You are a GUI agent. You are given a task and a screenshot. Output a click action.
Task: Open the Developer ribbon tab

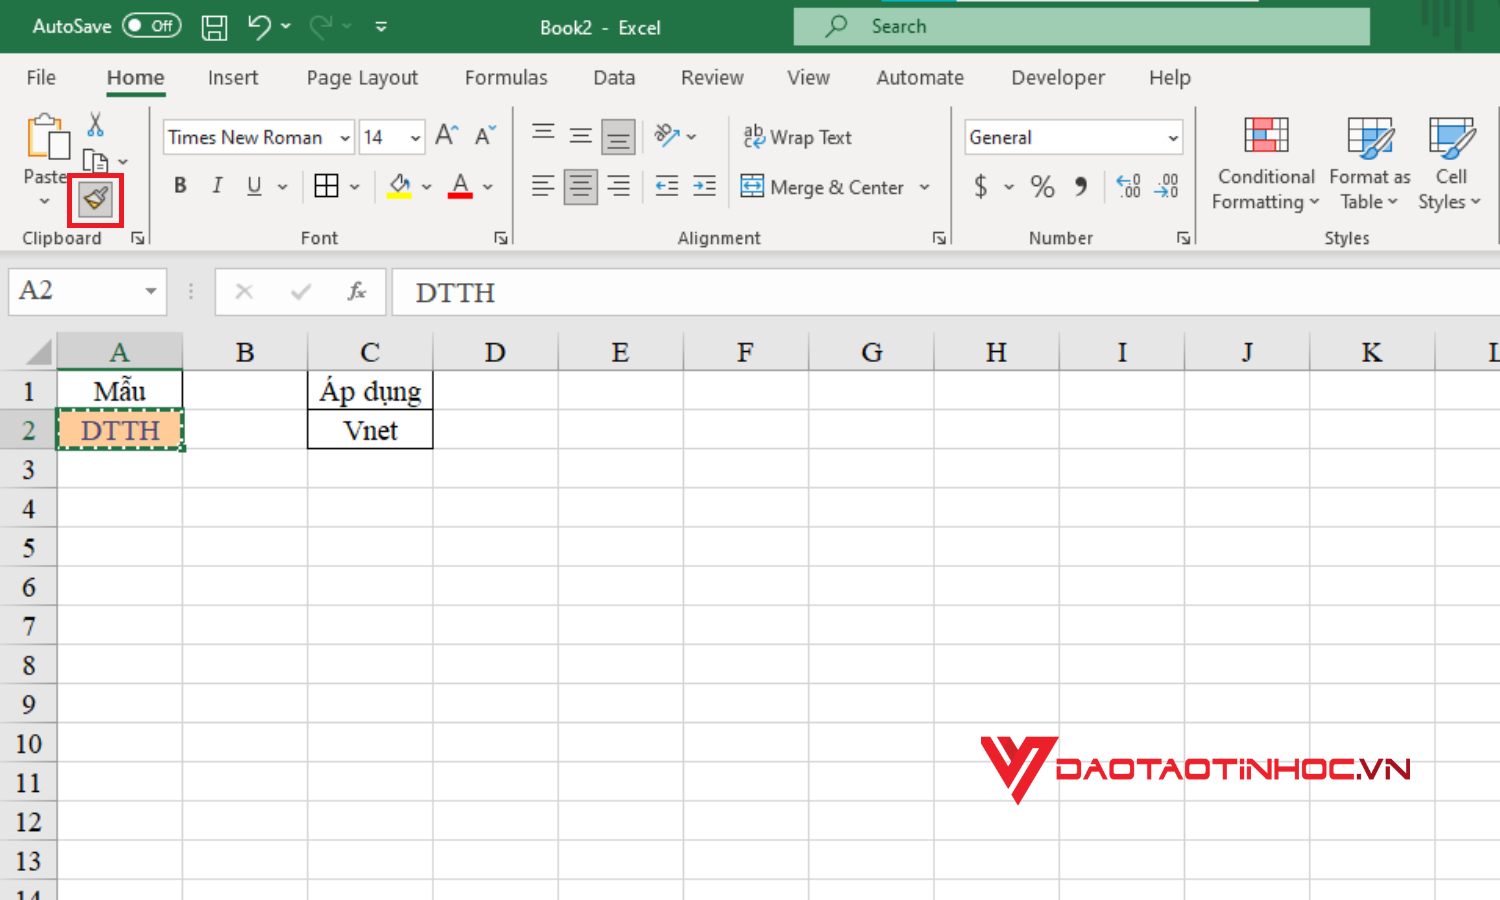coord(1057,77)
